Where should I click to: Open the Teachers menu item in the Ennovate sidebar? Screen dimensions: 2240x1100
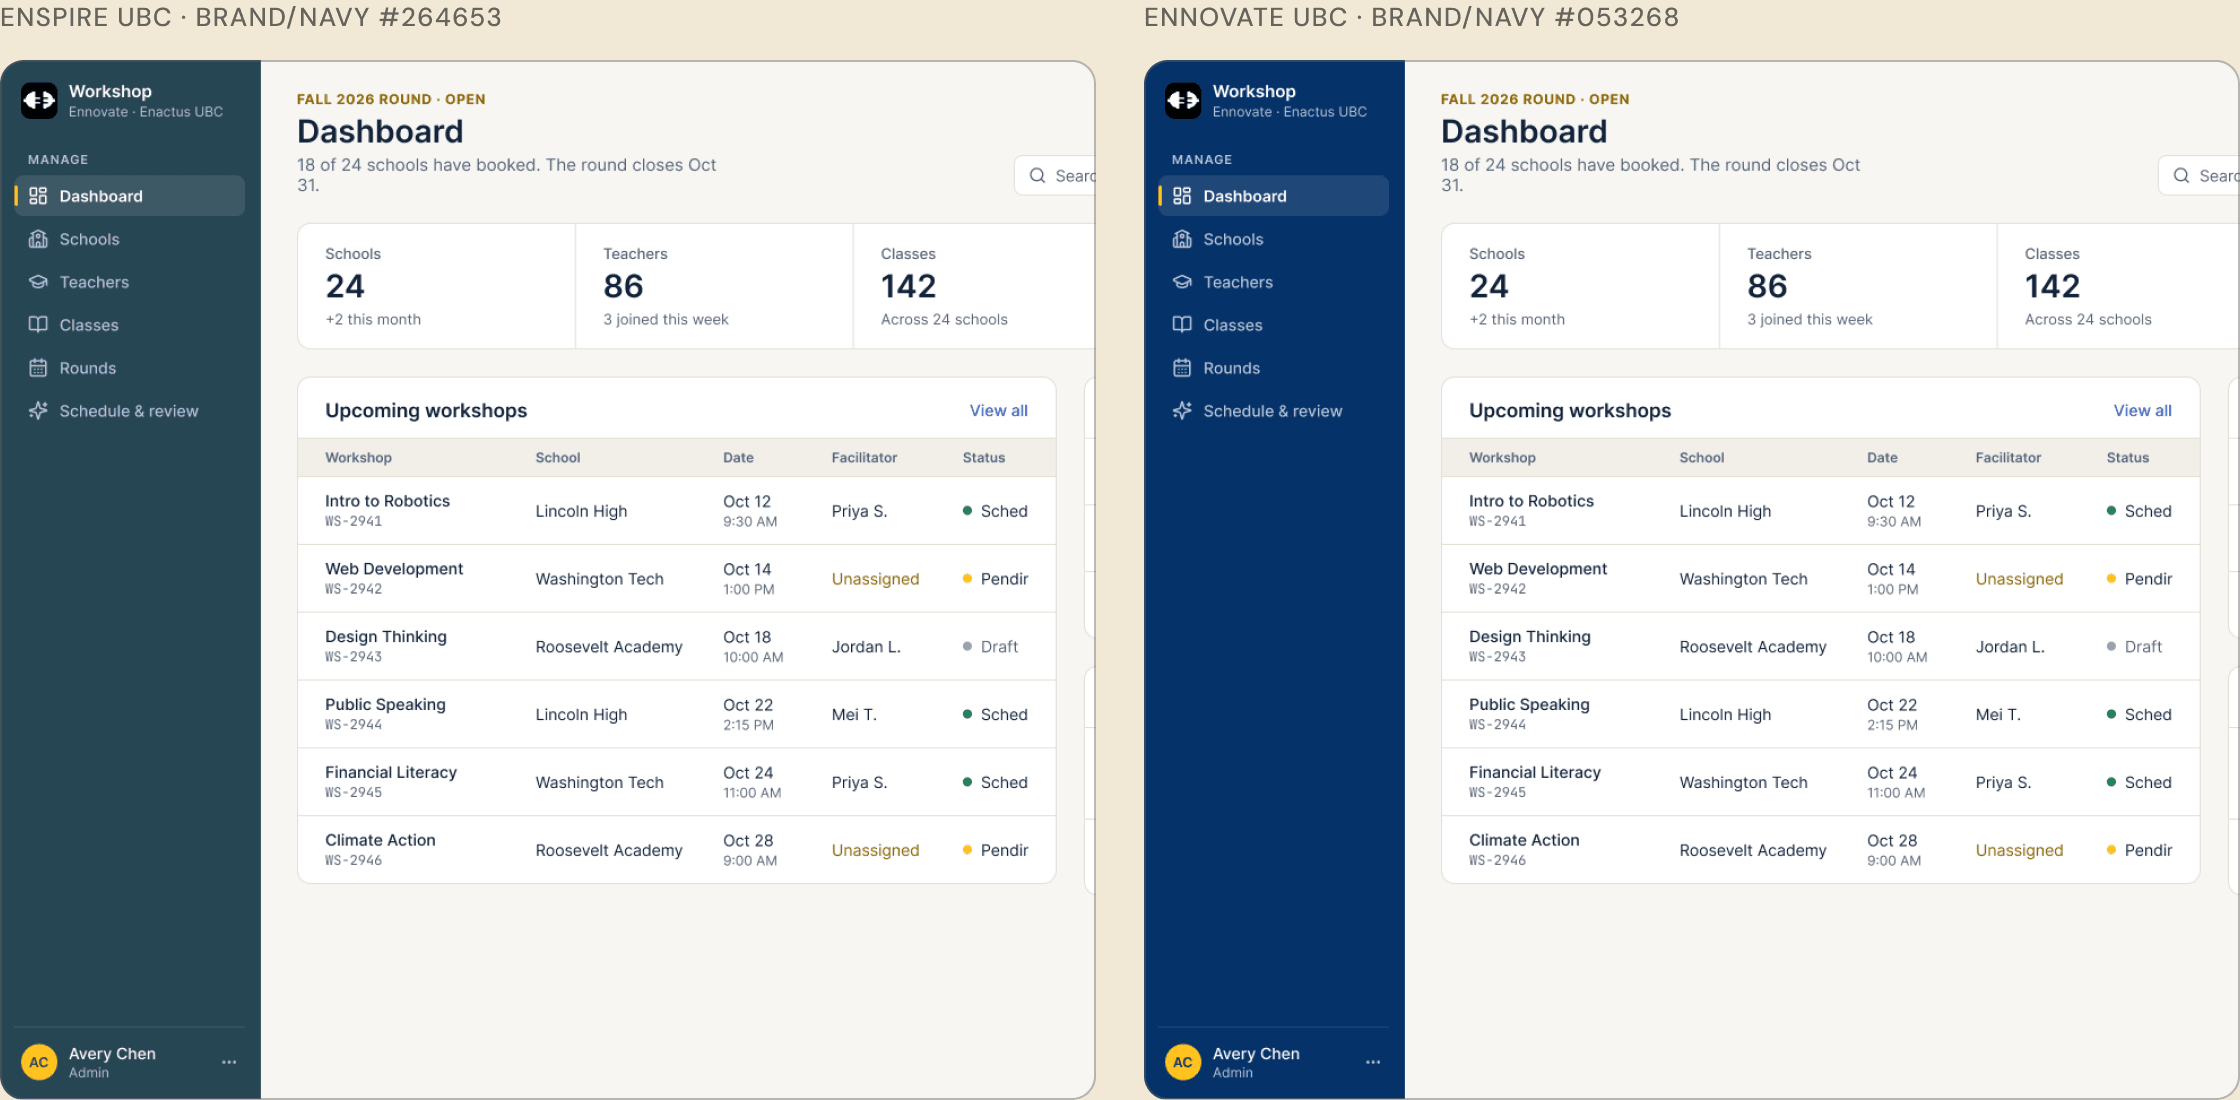[1274, 282]
